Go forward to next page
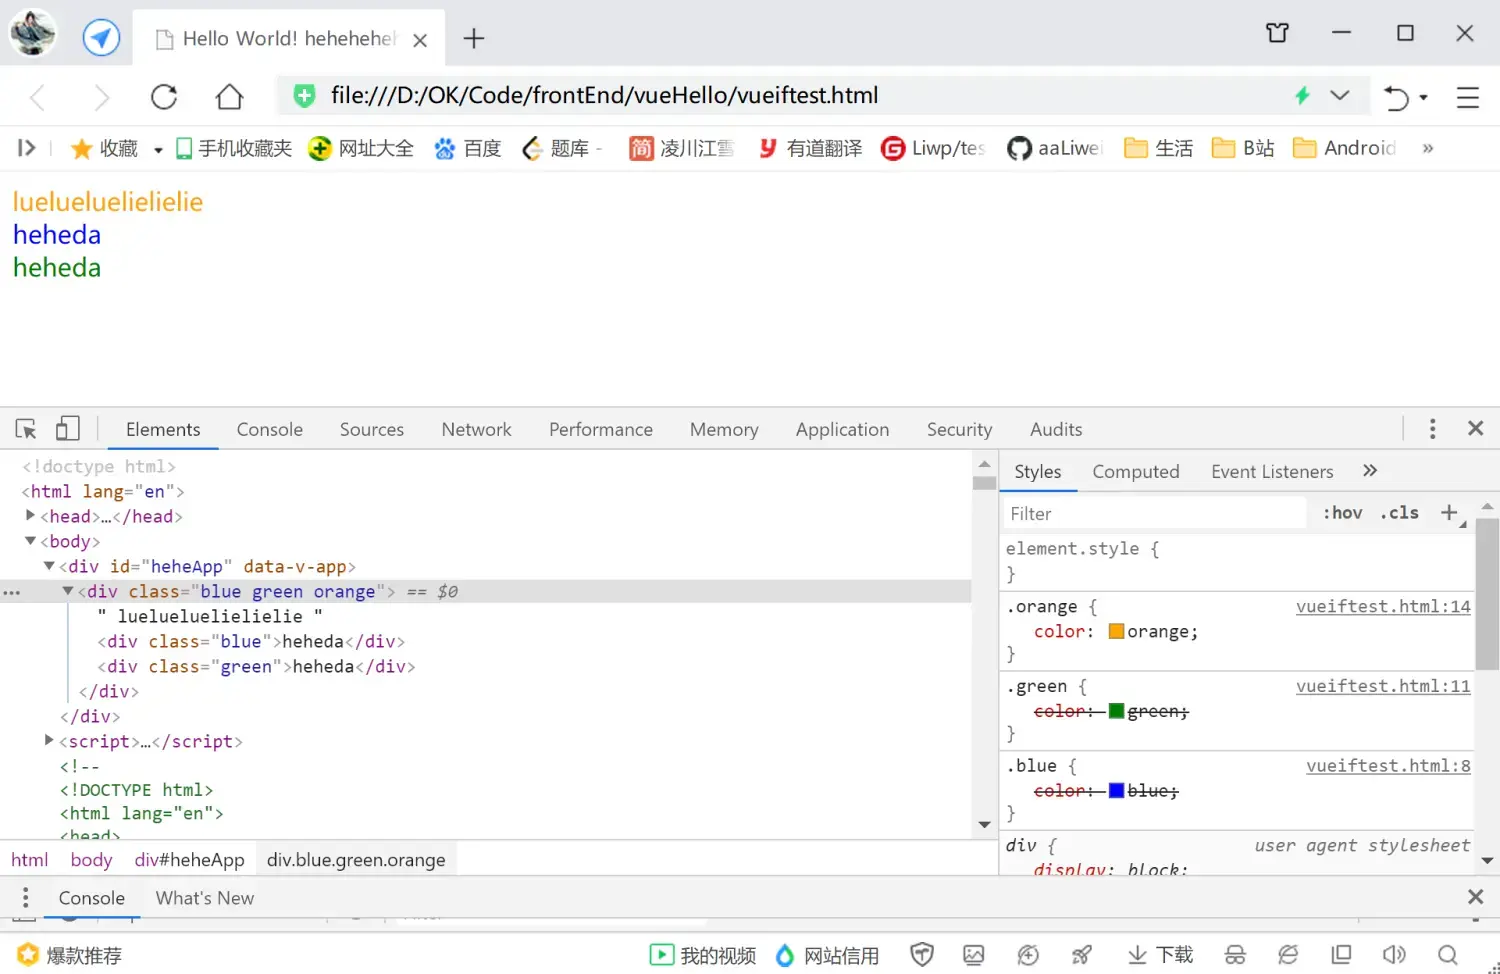Image resolution: width=1500 pixels, height=974 pixels. [101, 97]
